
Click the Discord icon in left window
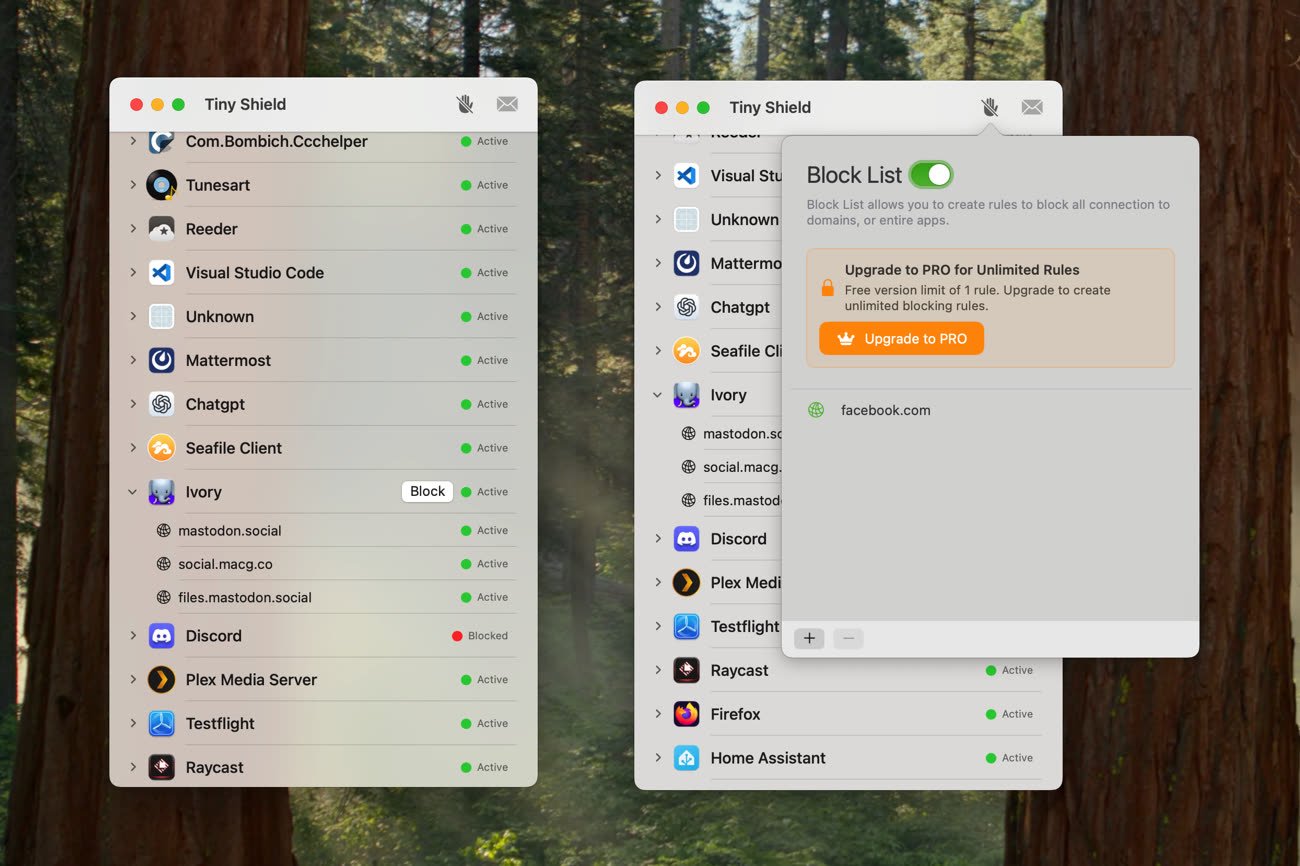[x=161, y=636]
